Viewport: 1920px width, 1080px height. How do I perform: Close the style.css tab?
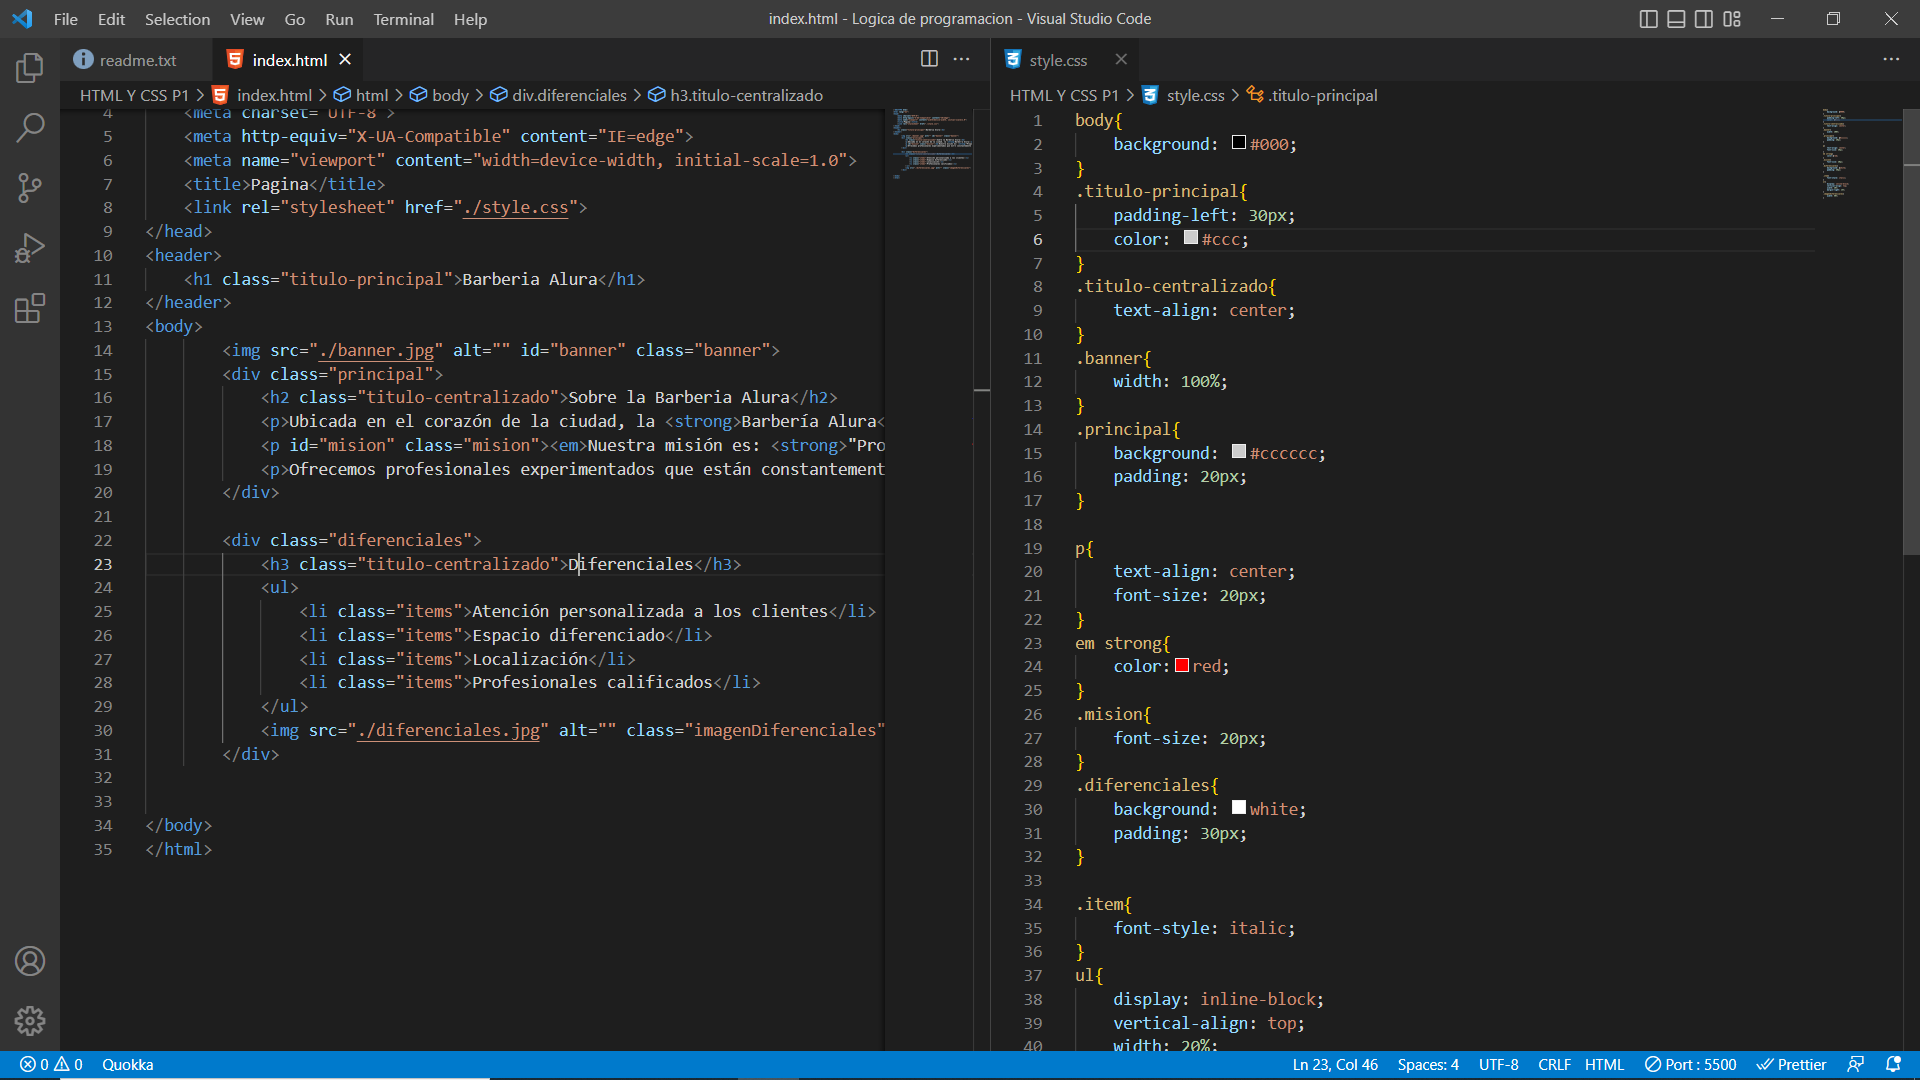[1121, 60]
